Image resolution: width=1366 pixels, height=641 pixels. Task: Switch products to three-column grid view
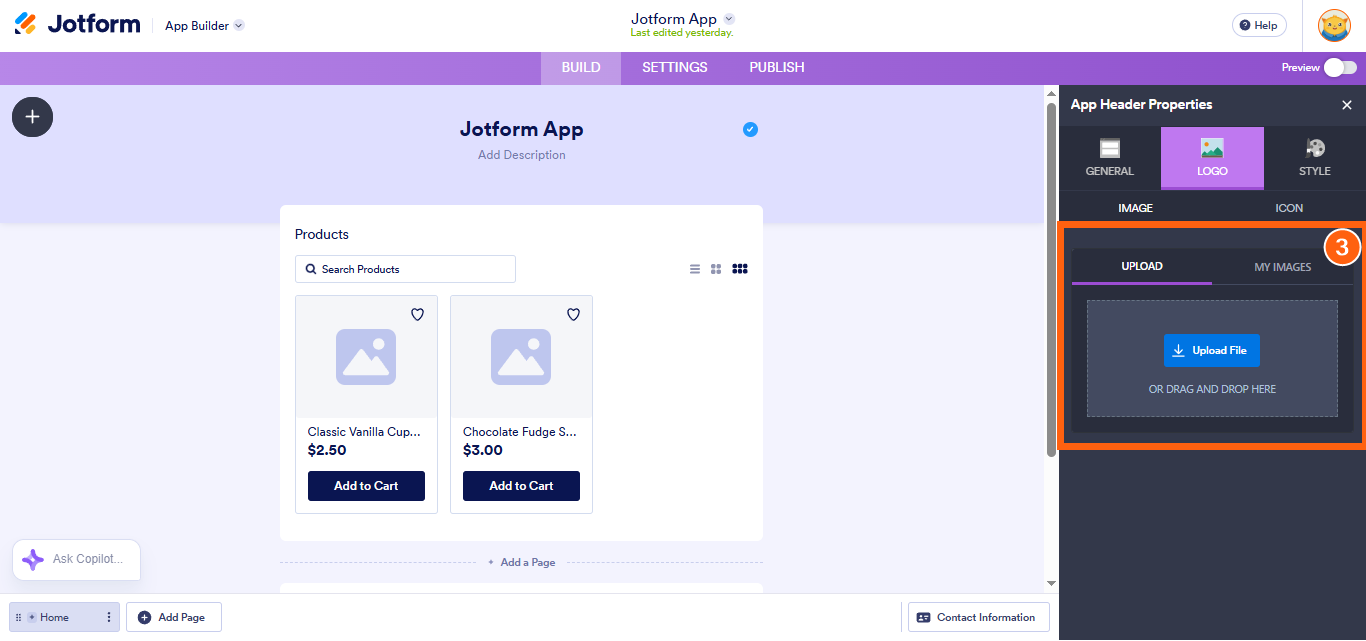point(740,269)
